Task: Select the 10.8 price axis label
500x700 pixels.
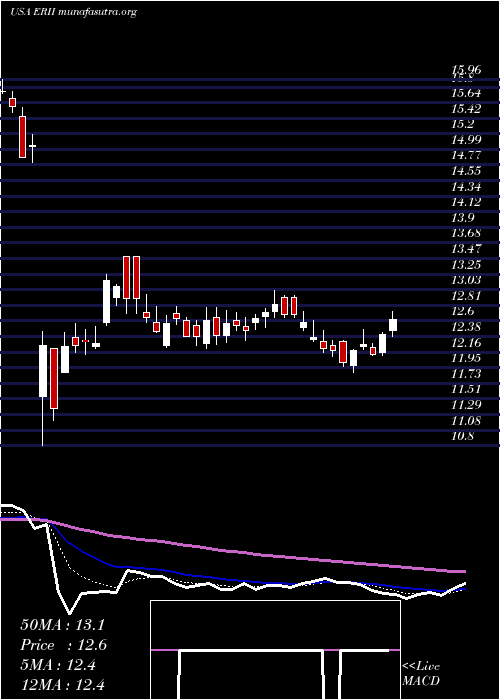Action: 464,436
